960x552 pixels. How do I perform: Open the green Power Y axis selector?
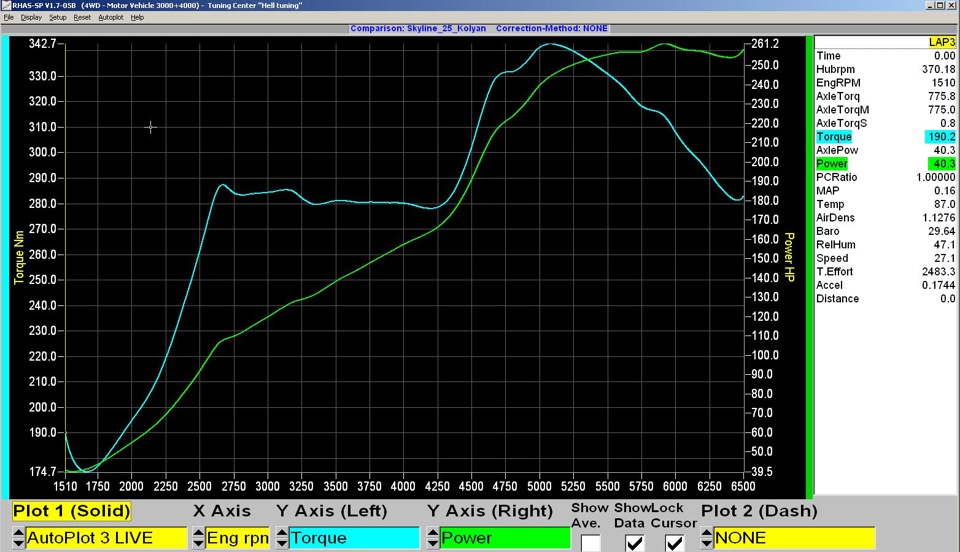(x=505, y=538)
